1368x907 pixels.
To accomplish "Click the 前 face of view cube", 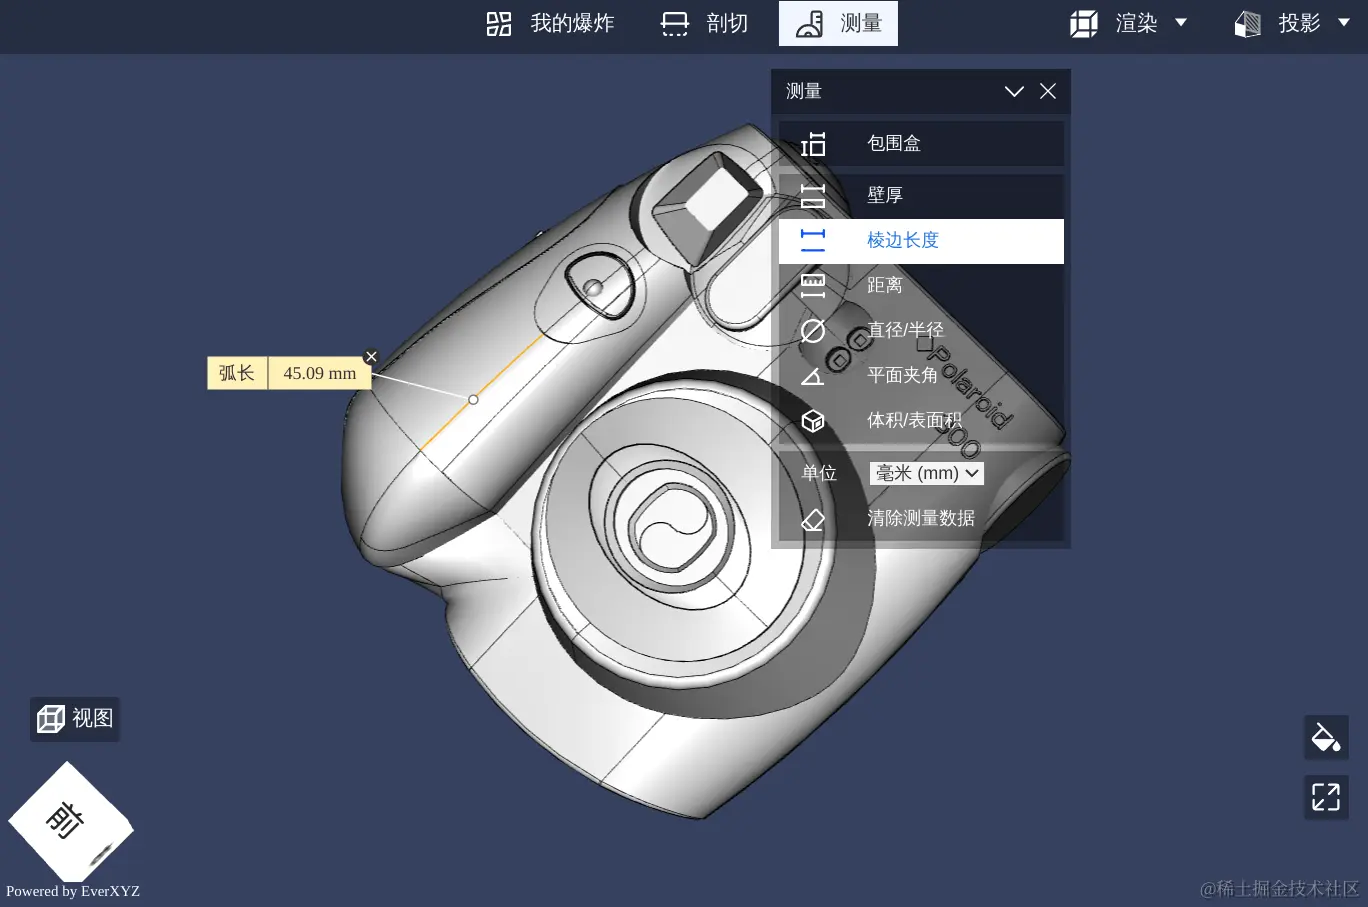I will coord(67,821).
